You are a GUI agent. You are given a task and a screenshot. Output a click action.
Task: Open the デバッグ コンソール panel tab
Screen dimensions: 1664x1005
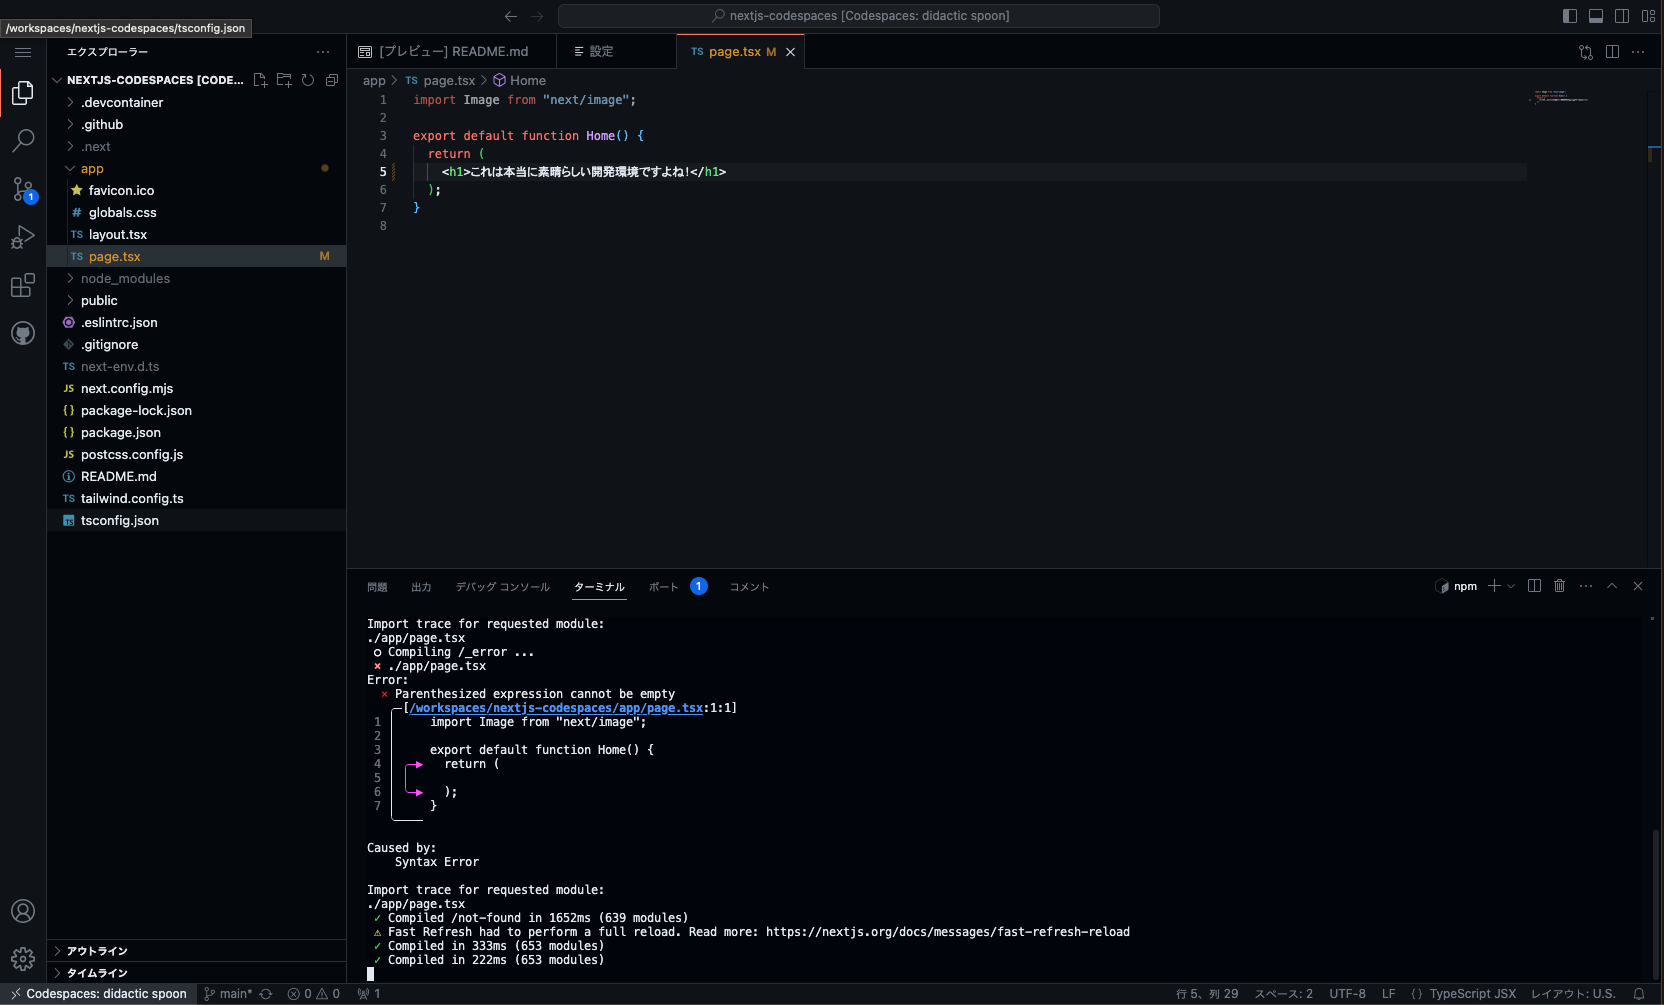click(503, 587)
